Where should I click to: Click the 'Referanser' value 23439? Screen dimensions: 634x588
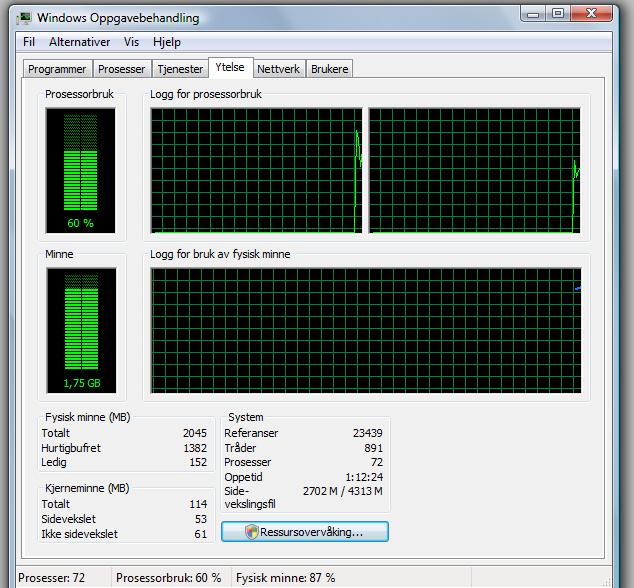[368, 433]
